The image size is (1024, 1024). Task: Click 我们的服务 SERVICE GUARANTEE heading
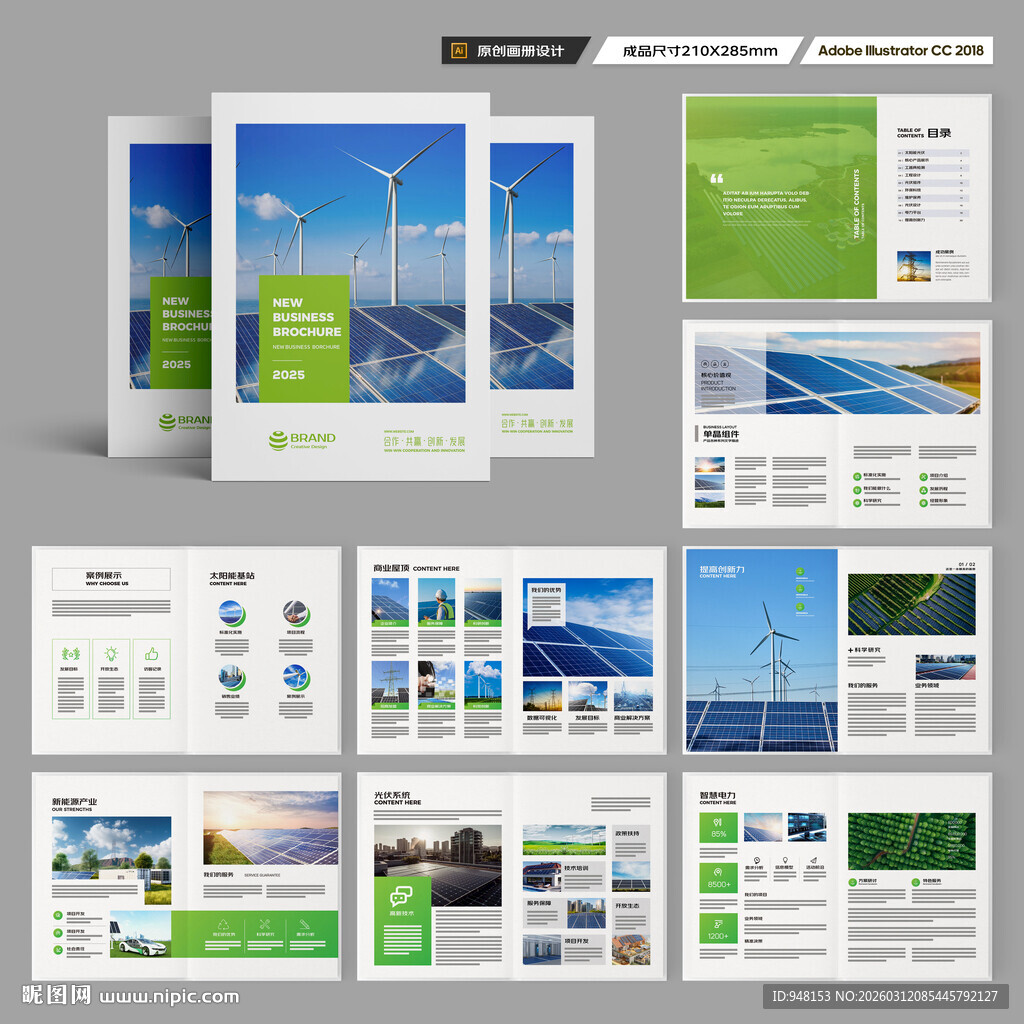(x=242, y=874)
